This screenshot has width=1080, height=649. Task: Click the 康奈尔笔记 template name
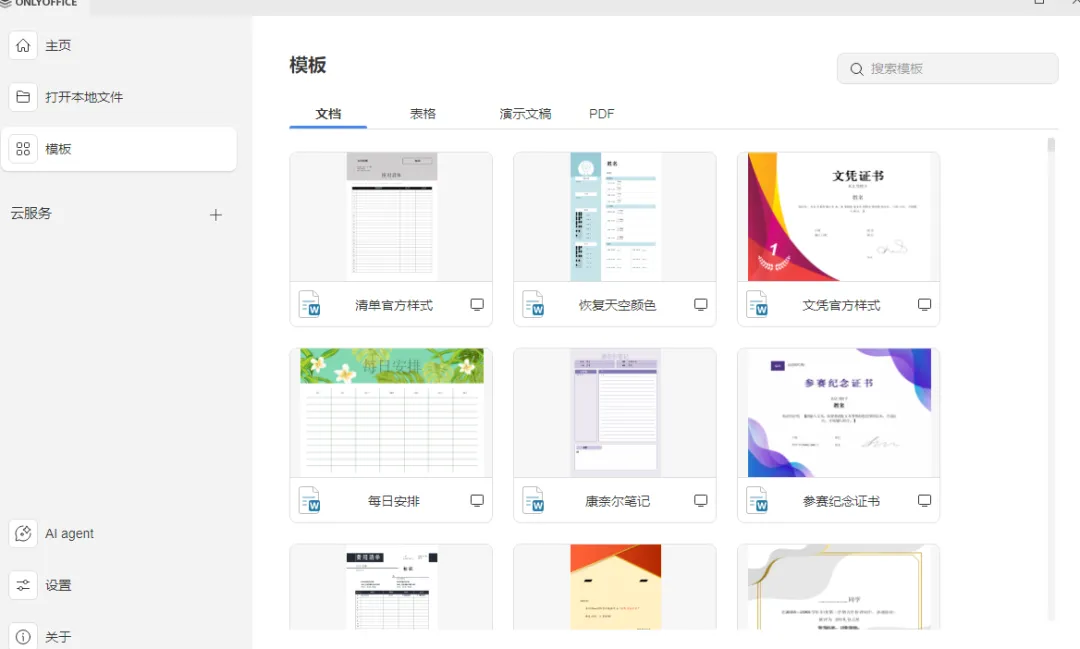coord(617,501)
